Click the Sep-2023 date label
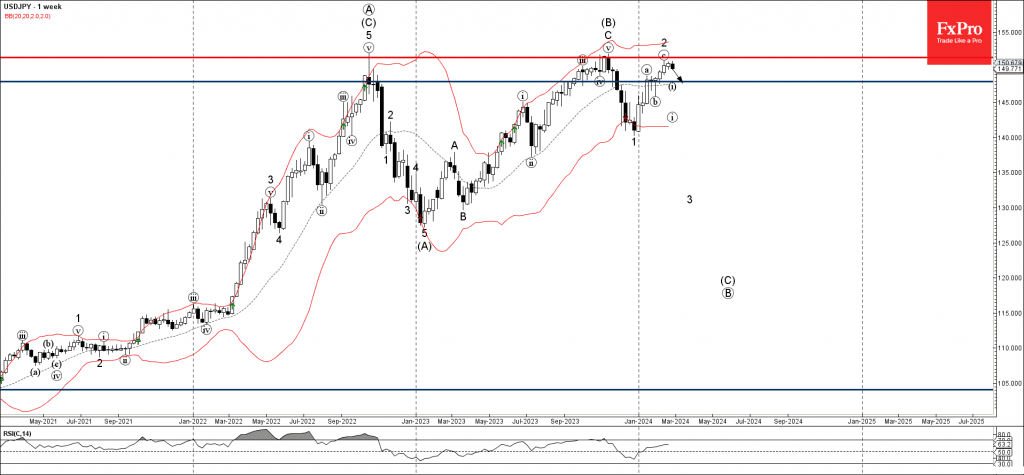 (566, 421)
